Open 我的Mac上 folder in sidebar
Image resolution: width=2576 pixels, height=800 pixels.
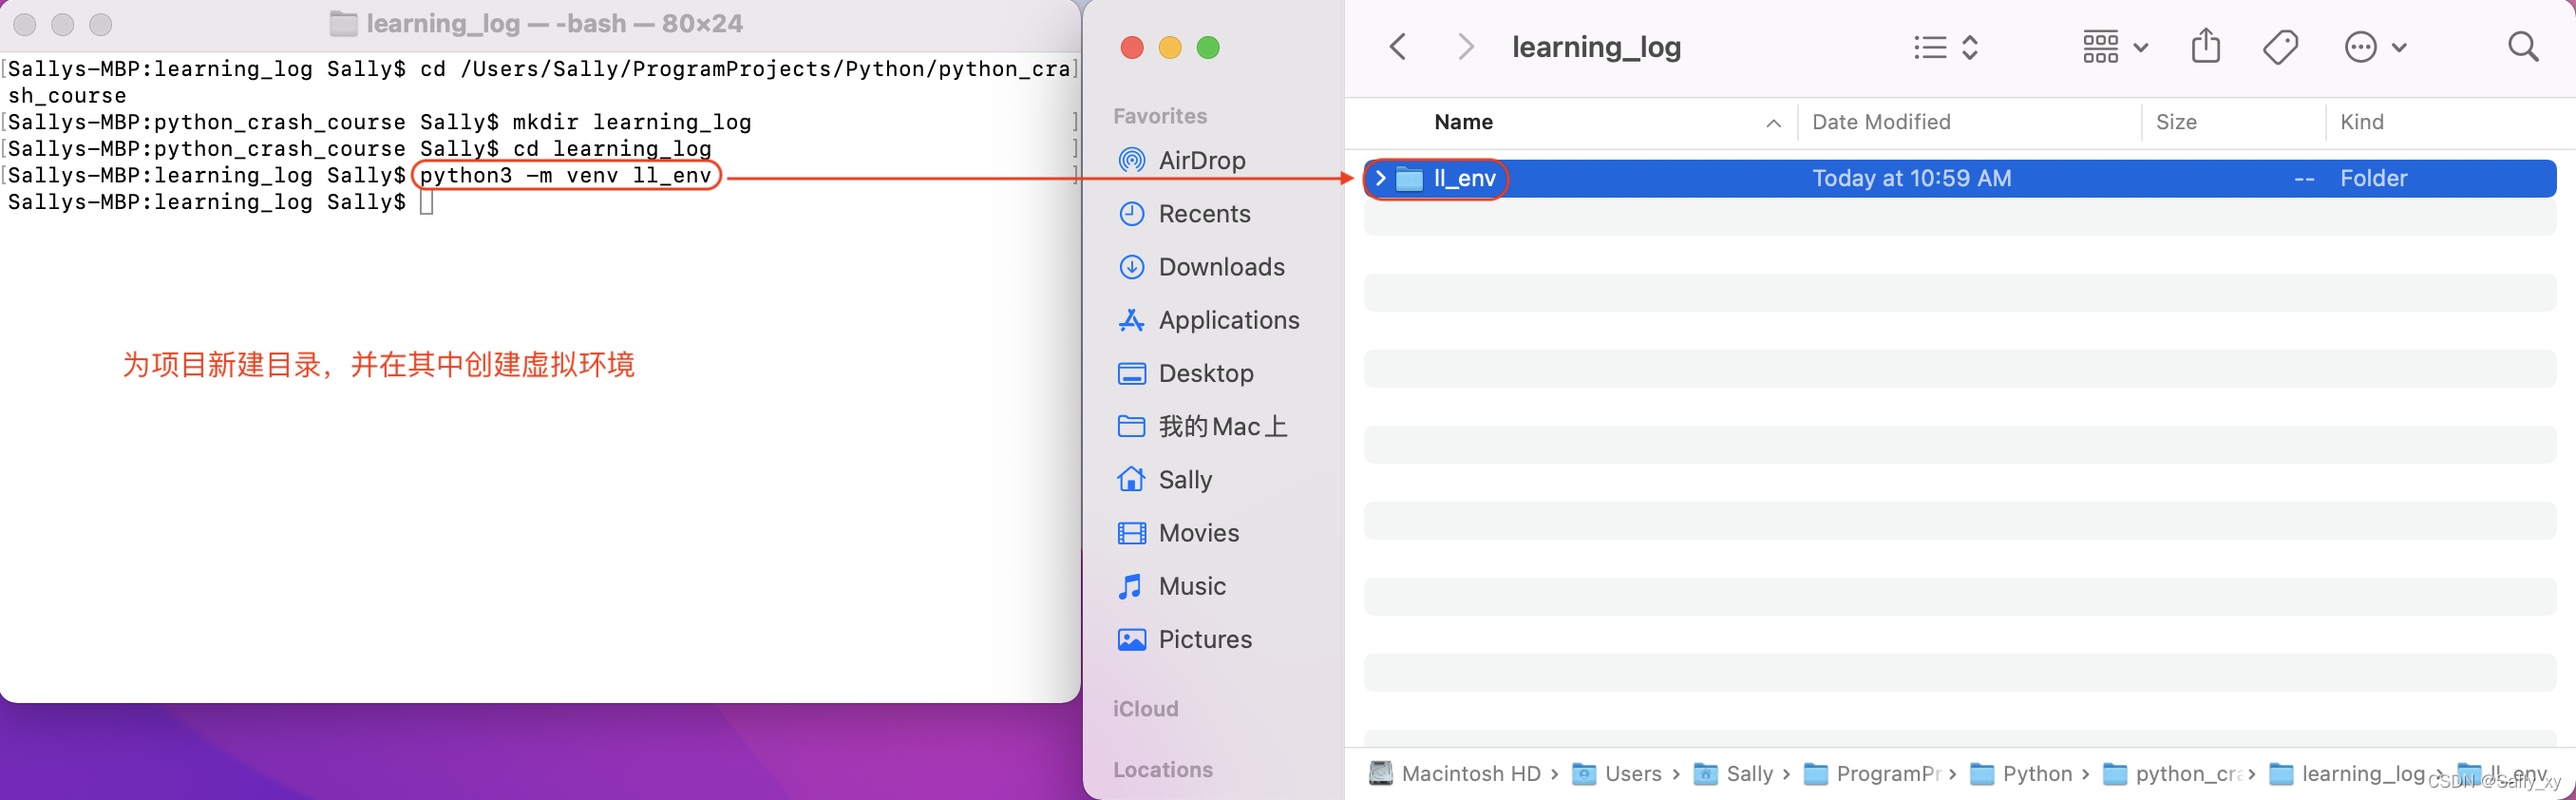coord(1202,426)
